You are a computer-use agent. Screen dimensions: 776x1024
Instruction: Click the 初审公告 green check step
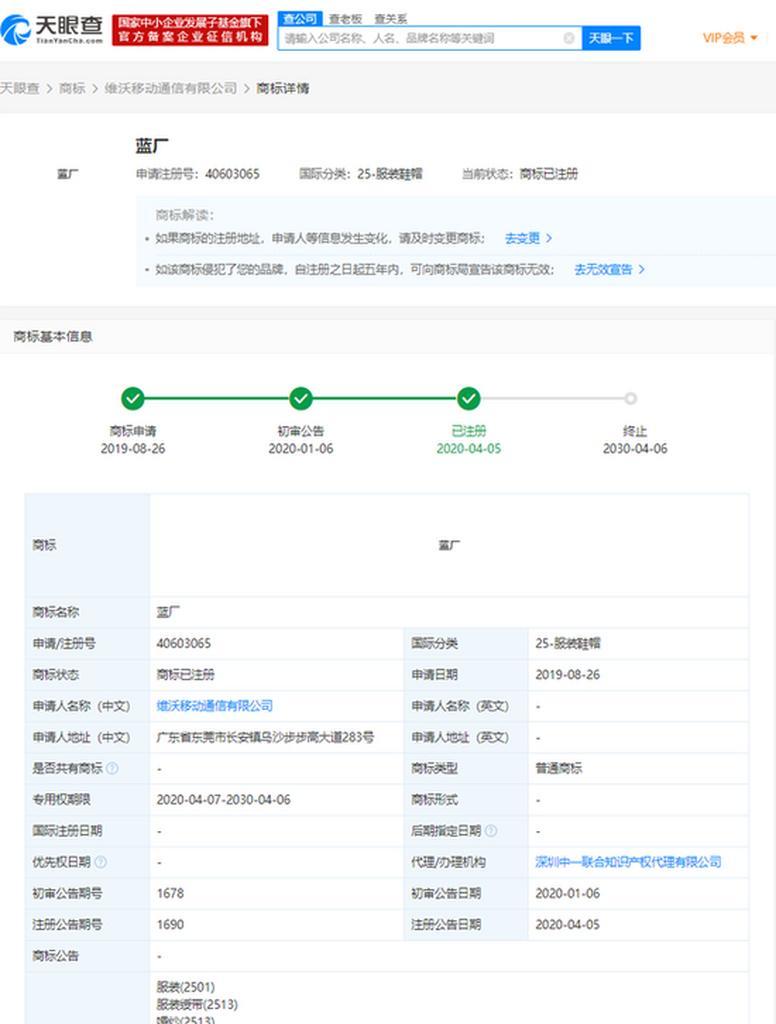point(300,398)
